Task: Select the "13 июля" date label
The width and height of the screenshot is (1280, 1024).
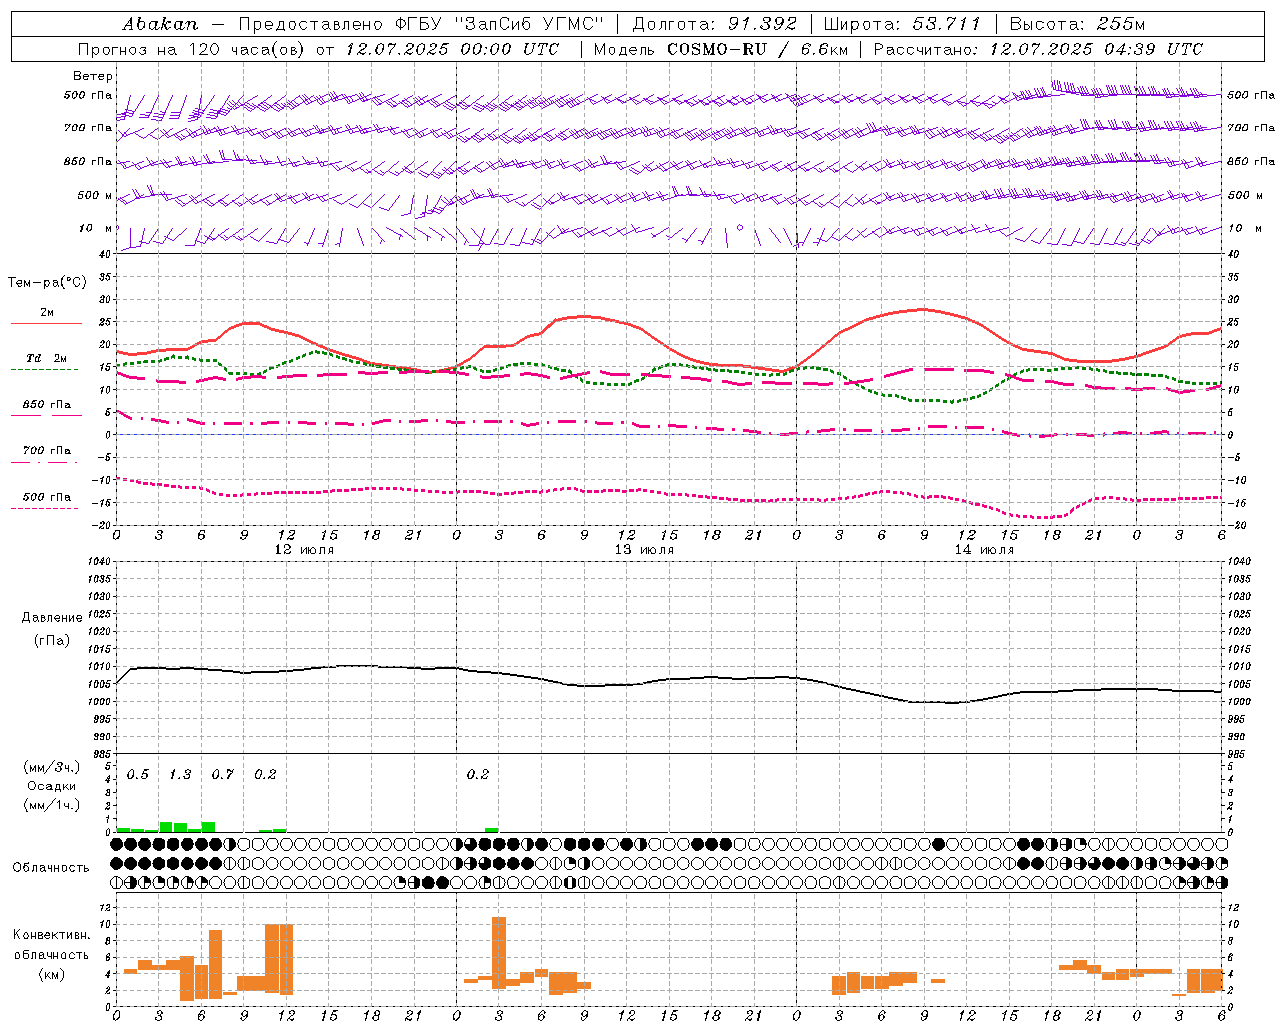Action: (644, 550)
